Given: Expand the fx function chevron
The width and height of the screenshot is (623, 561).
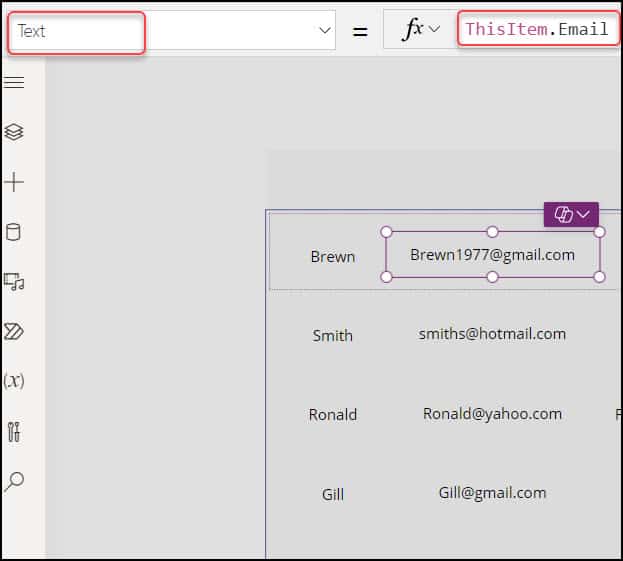Looking at the screenshot, I should [x=435, y=29].
